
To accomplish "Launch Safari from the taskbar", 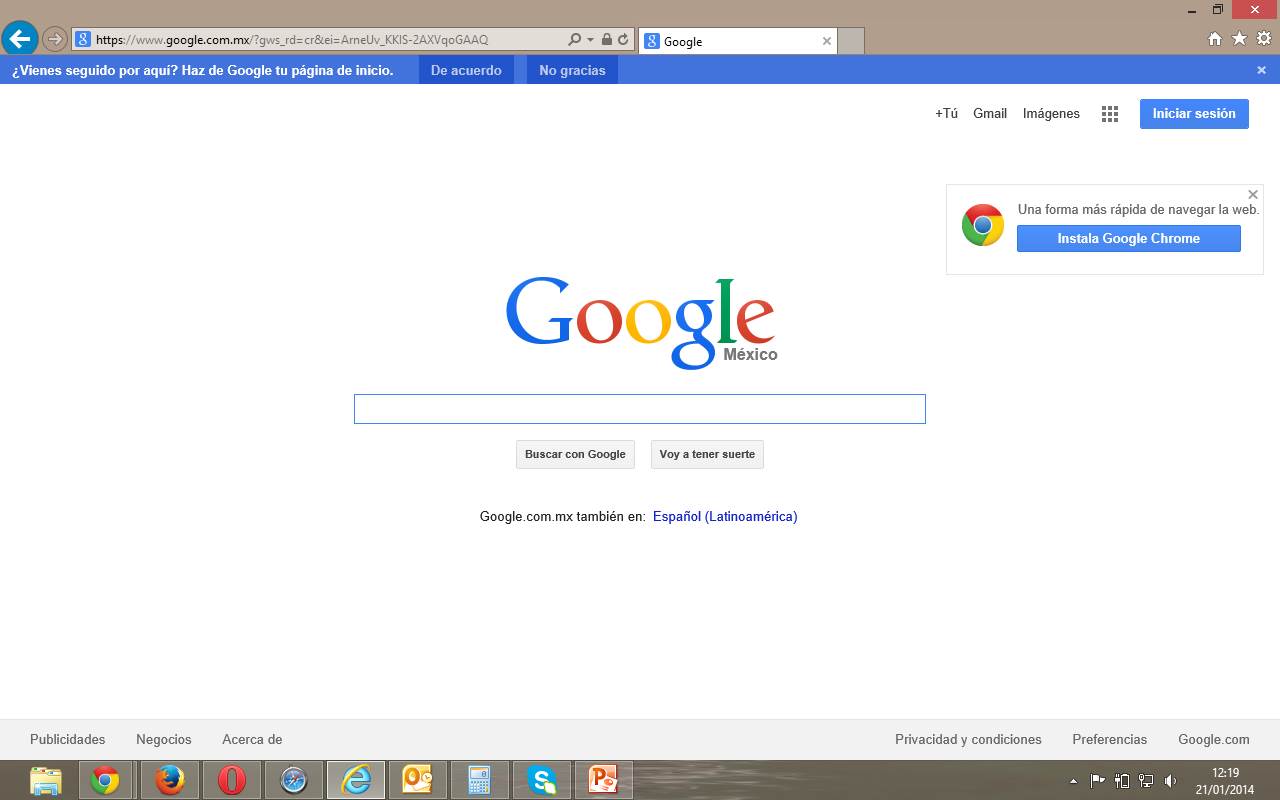I will tap(294, 780).
